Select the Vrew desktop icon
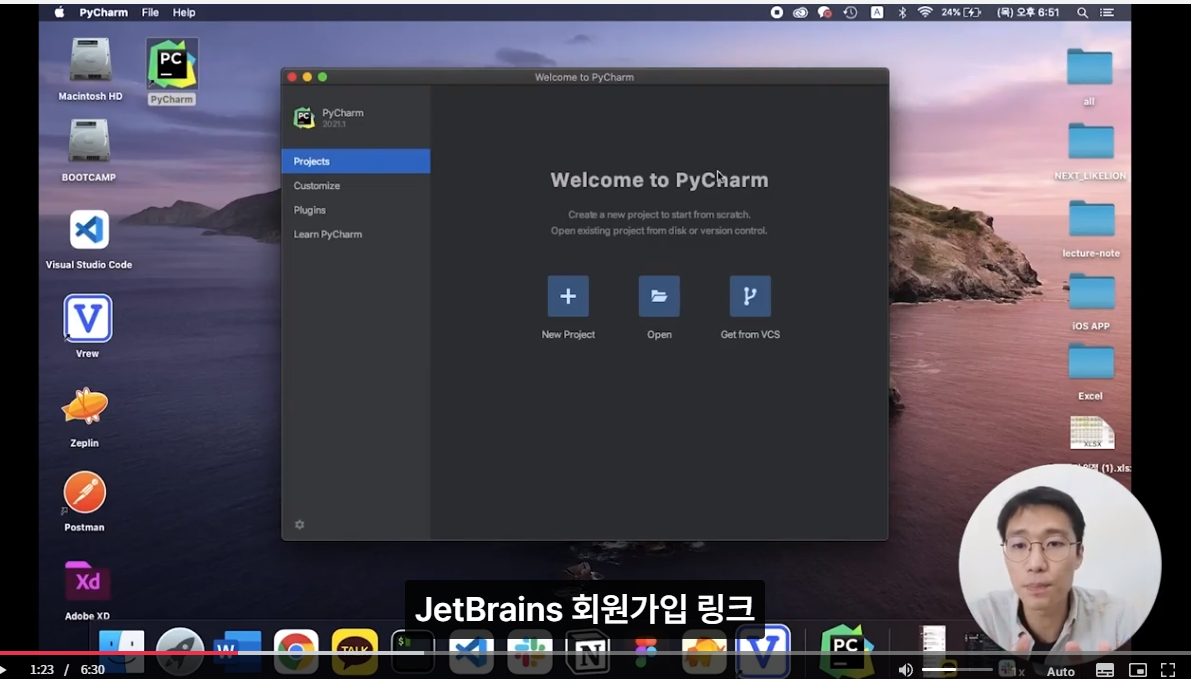The width and height of the screenshot is (1191, 679). [x=87, y=318]
